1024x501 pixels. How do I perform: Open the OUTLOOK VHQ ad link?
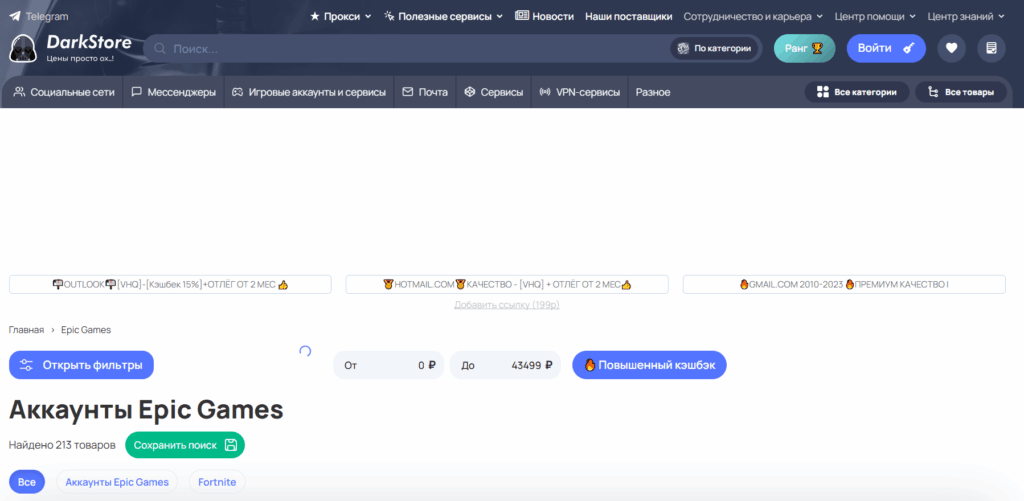(170, 284)
